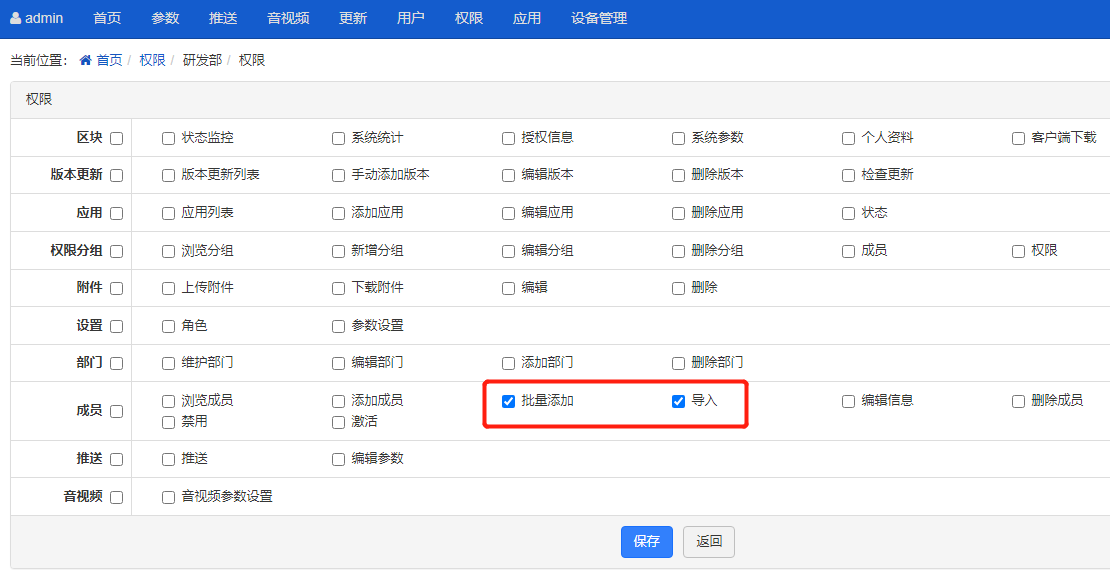Check the 编辑参数 checkbox
The image size is (1110, 570).
(x=338, y=459)
